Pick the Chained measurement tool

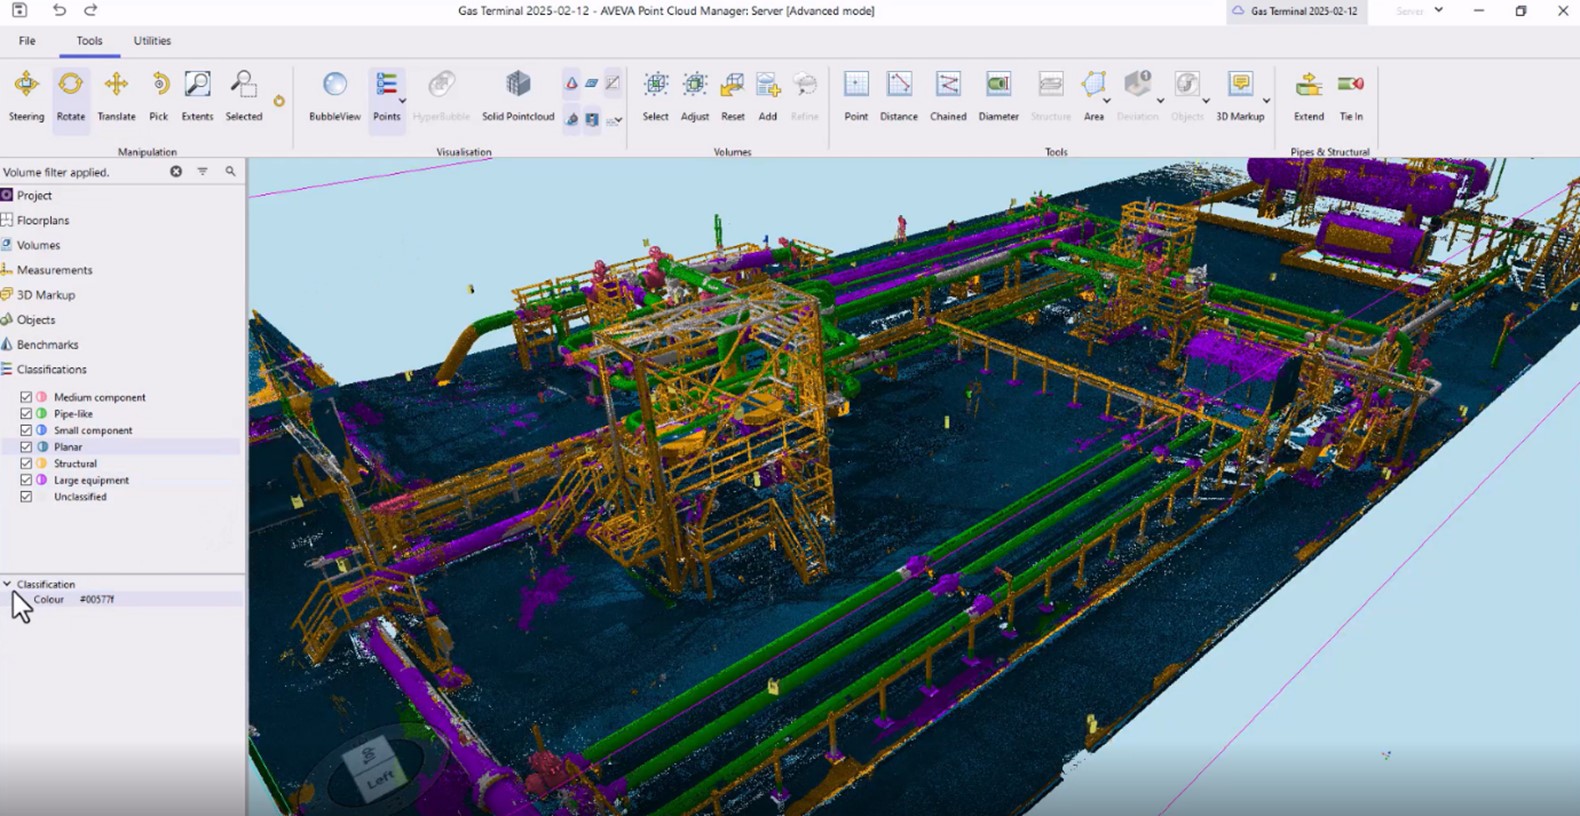948,96
